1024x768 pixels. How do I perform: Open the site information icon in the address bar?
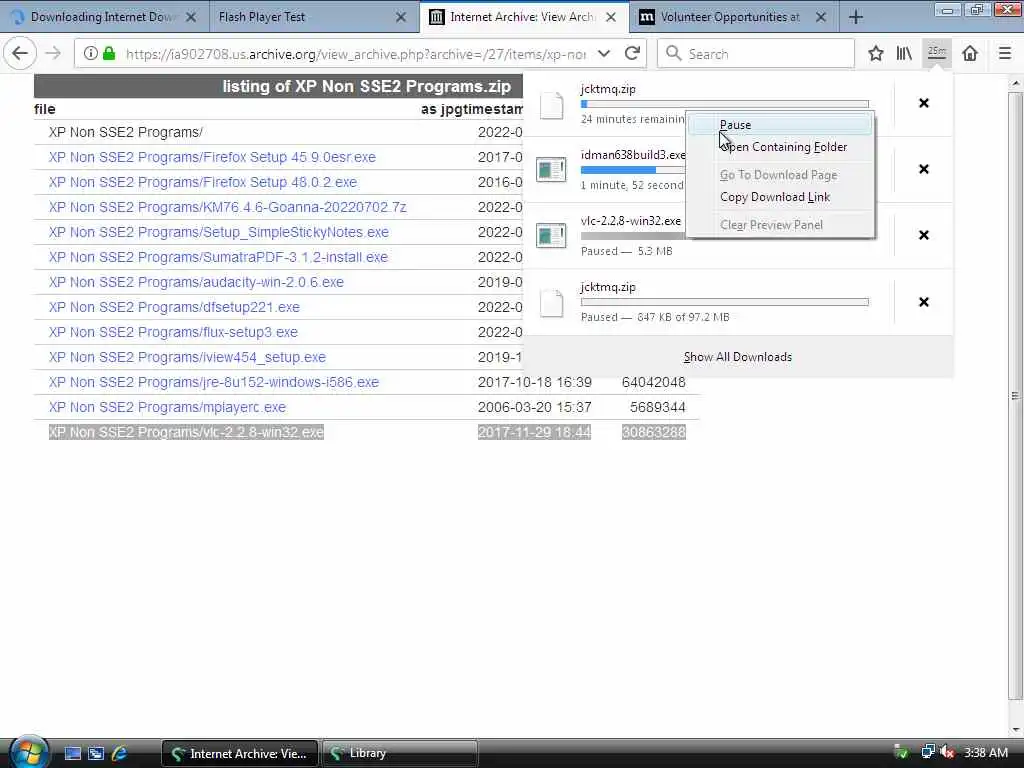(x=90, y=54)
